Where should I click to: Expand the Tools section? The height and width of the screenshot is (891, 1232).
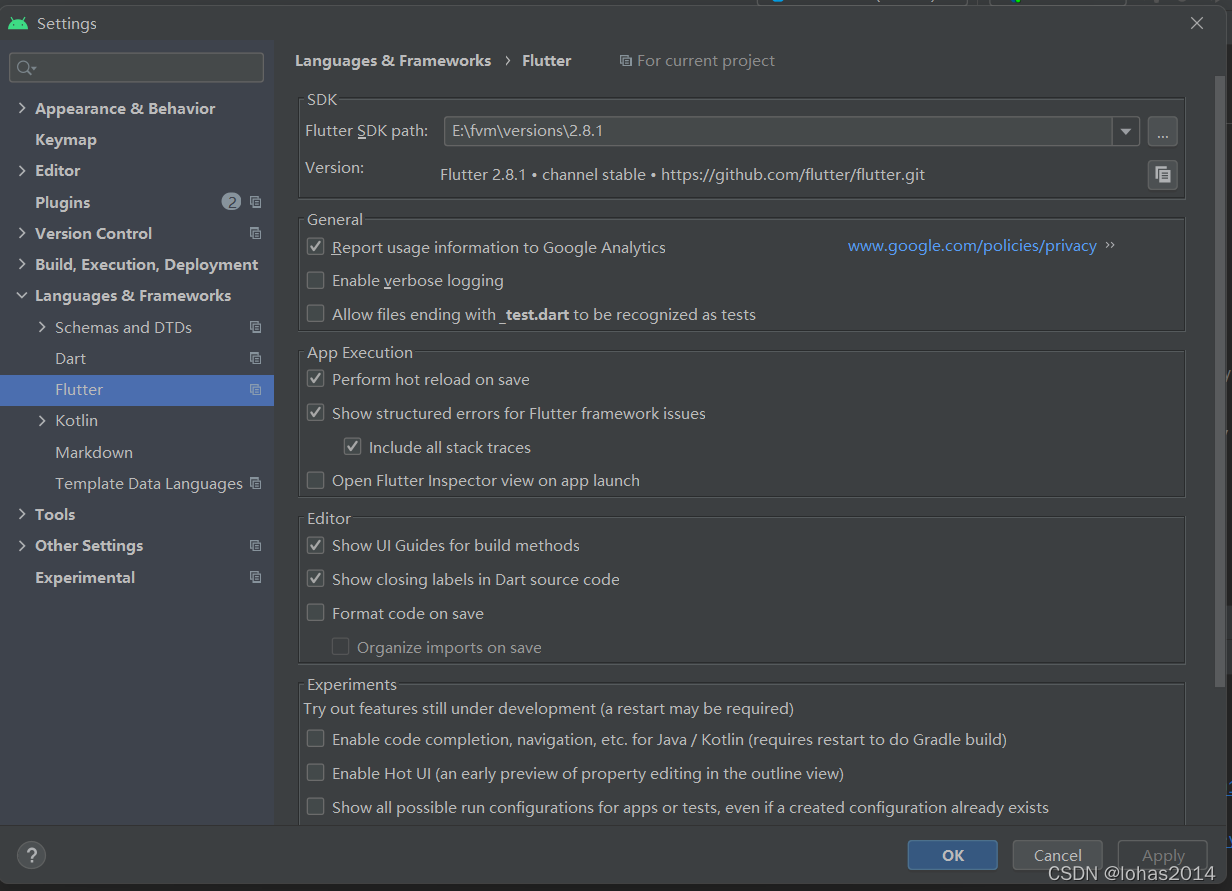(22, 514)
